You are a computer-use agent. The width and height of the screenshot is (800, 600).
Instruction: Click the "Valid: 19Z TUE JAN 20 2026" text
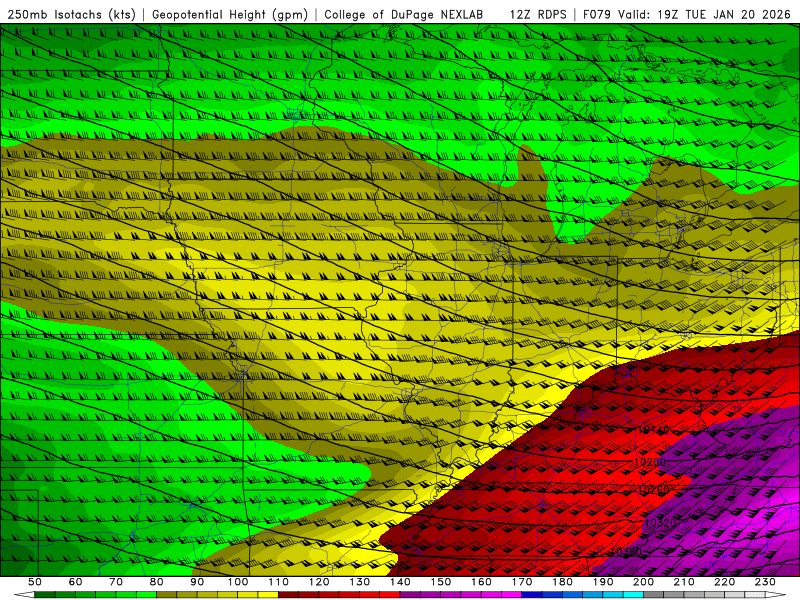pos(704,14)
